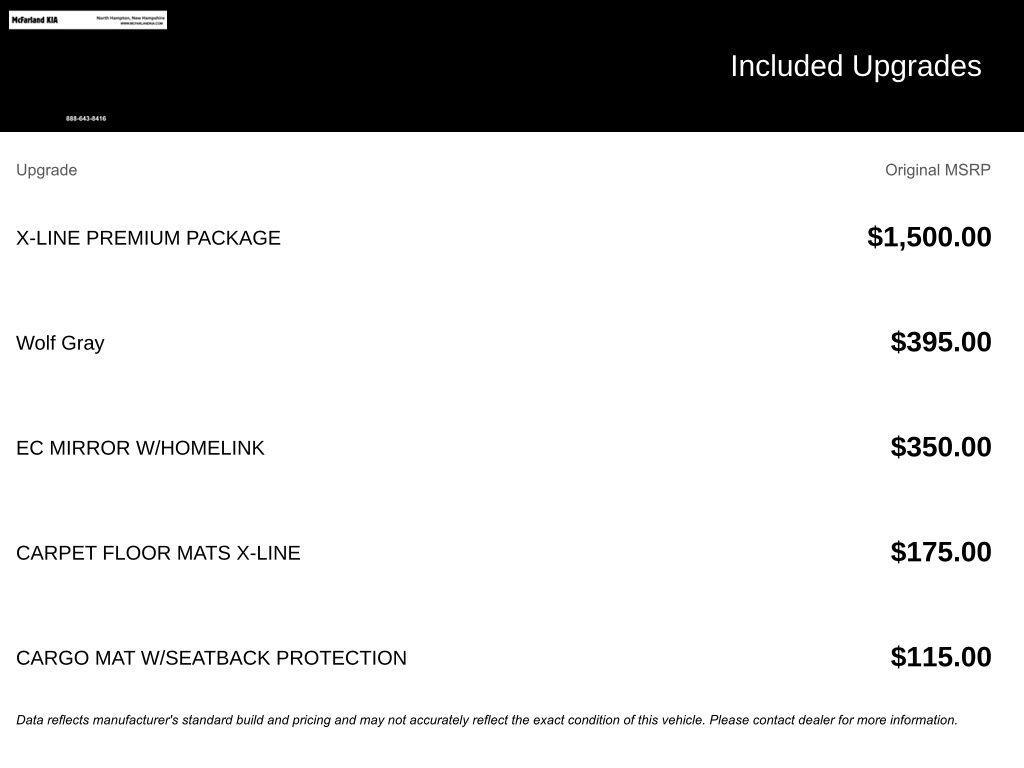This screenshot has width=1024, height=768.
Task: Click the $350.00 price
Action: 940,447
